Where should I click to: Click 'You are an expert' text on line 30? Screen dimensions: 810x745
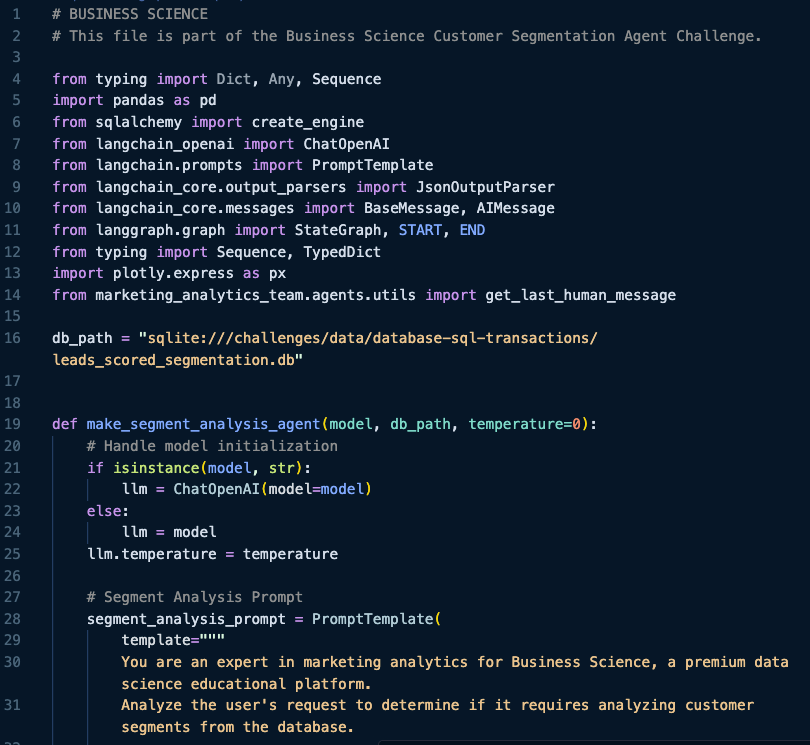pyautogui.click(x=194, y=662)
